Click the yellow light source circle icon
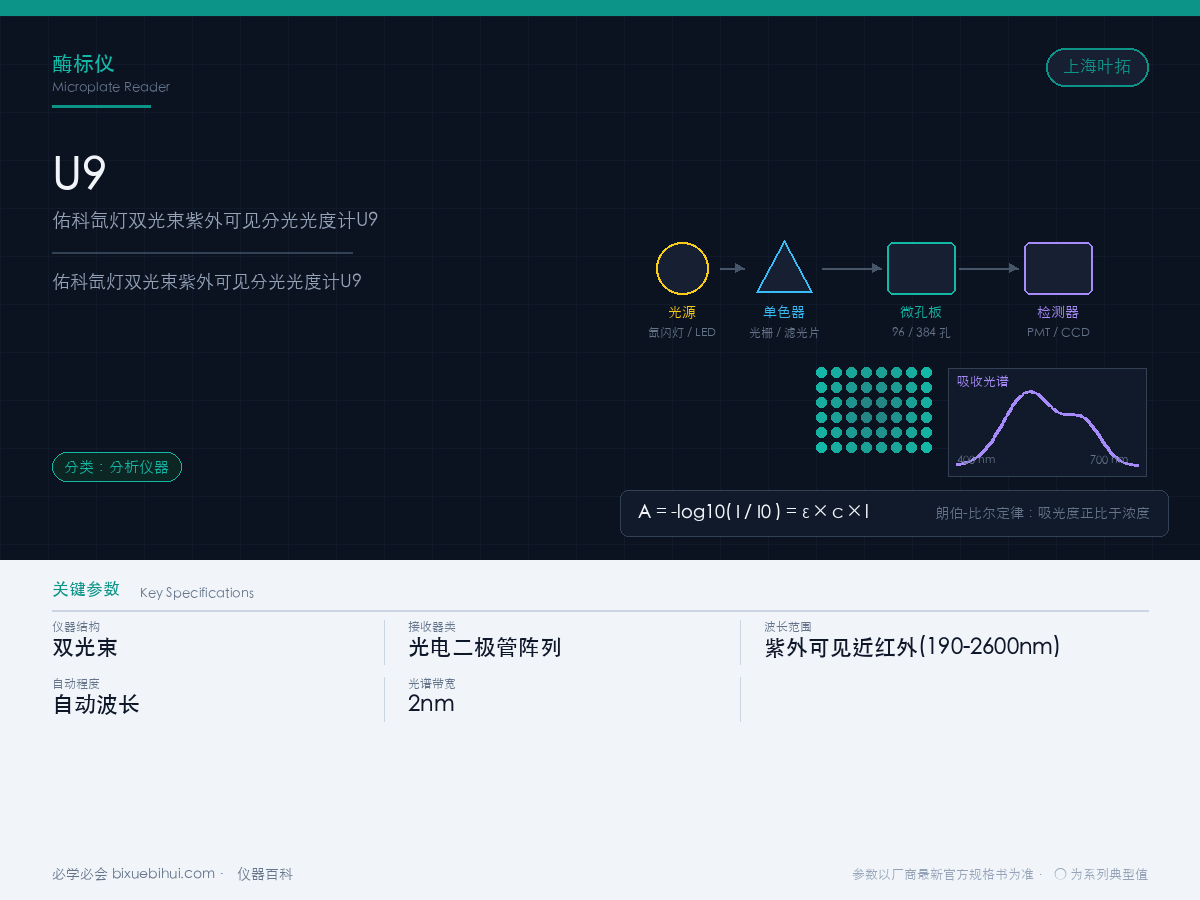This screenshot has height=900, width=1200. click(x=682, y=268)
